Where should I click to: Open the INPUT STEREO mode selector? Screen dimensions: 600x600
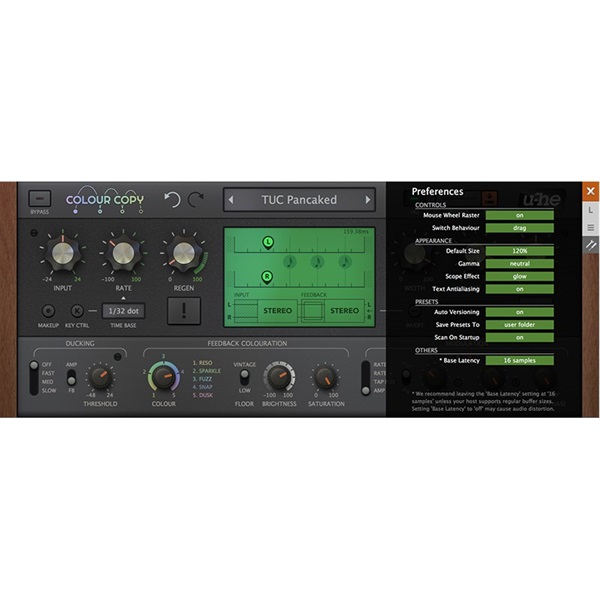tap(277, 311)
